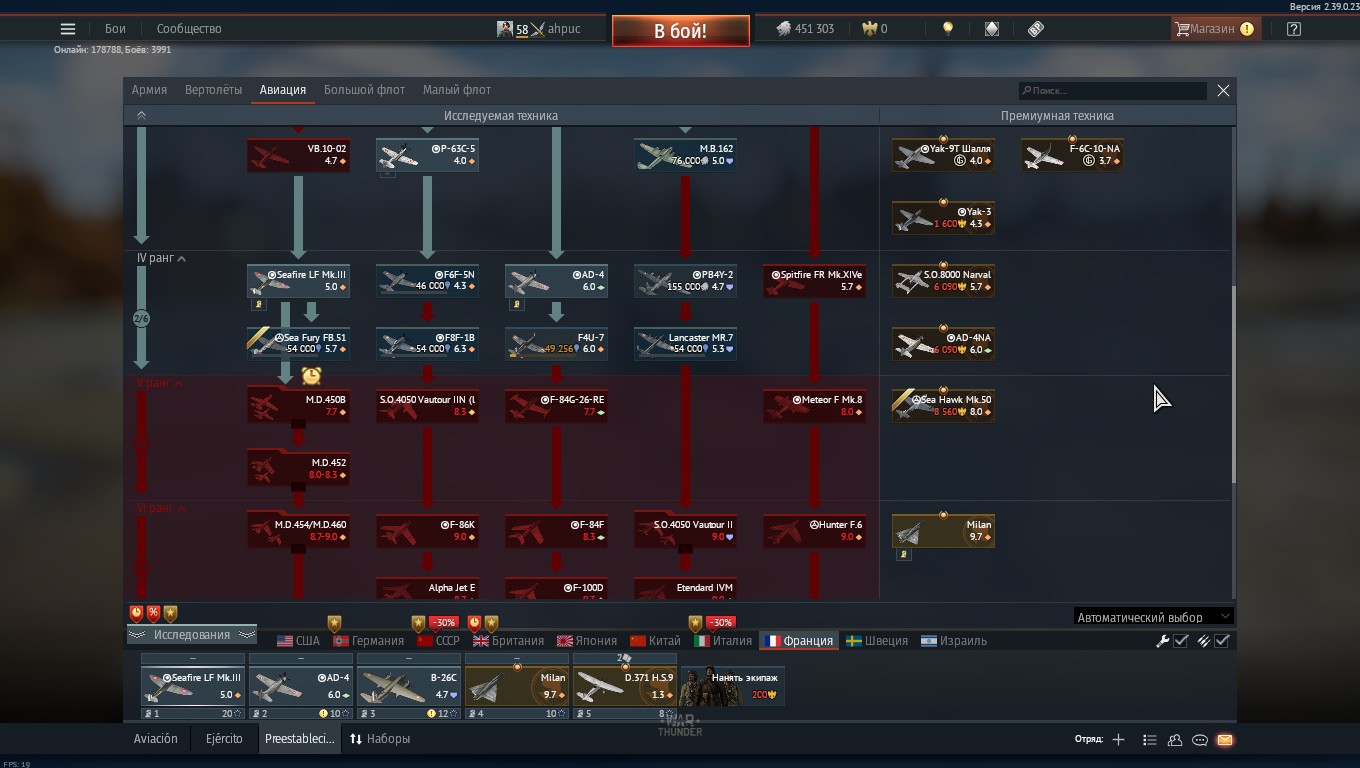Viewport: 1360px width, 768px height.
Task: Focus the Поиск search field
Action: (x=1112, y=91)
